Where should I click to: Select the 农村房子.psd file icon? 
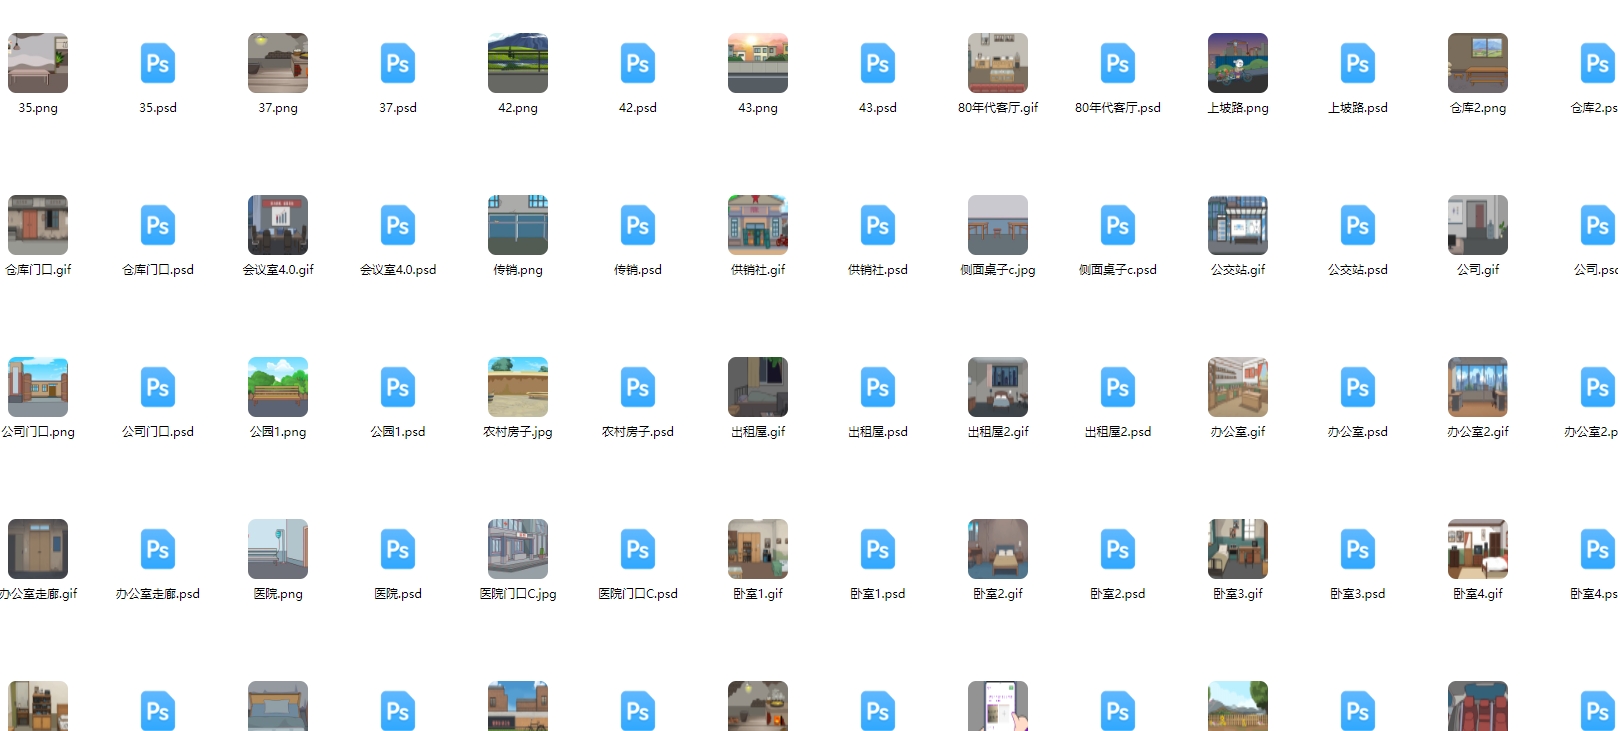coord(638,388)
